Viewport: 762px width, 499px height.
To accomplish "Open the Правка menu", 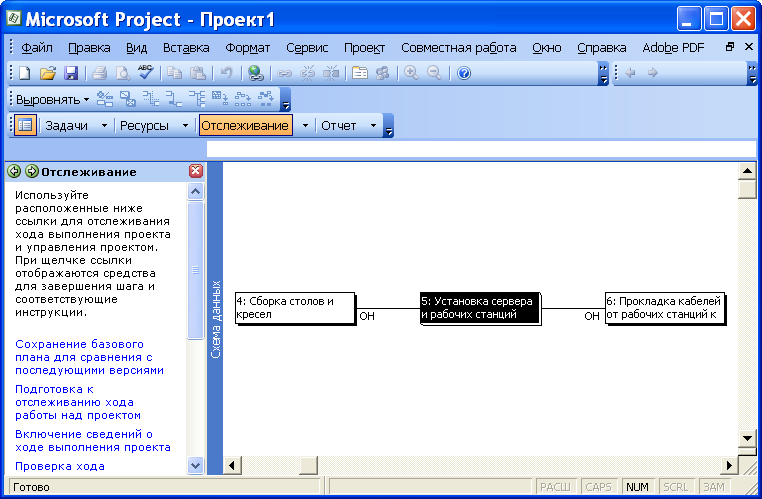I will 89,48.
